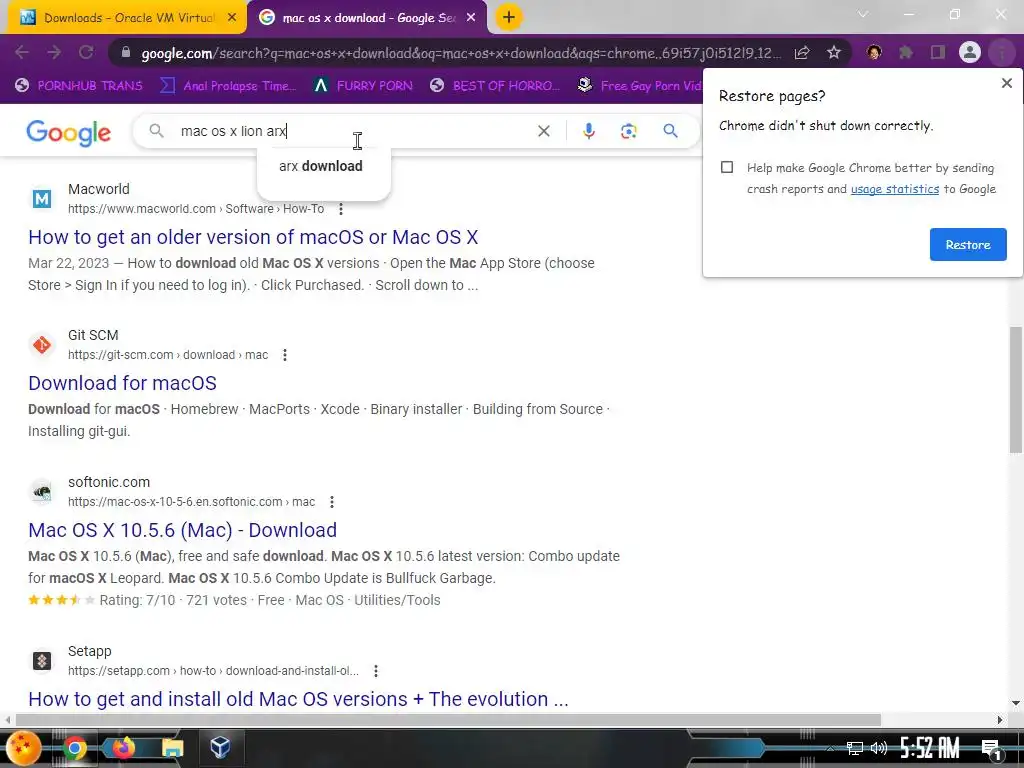1024x768 pixels.
Task: Click the Google logo
Action: click(69, 133)
